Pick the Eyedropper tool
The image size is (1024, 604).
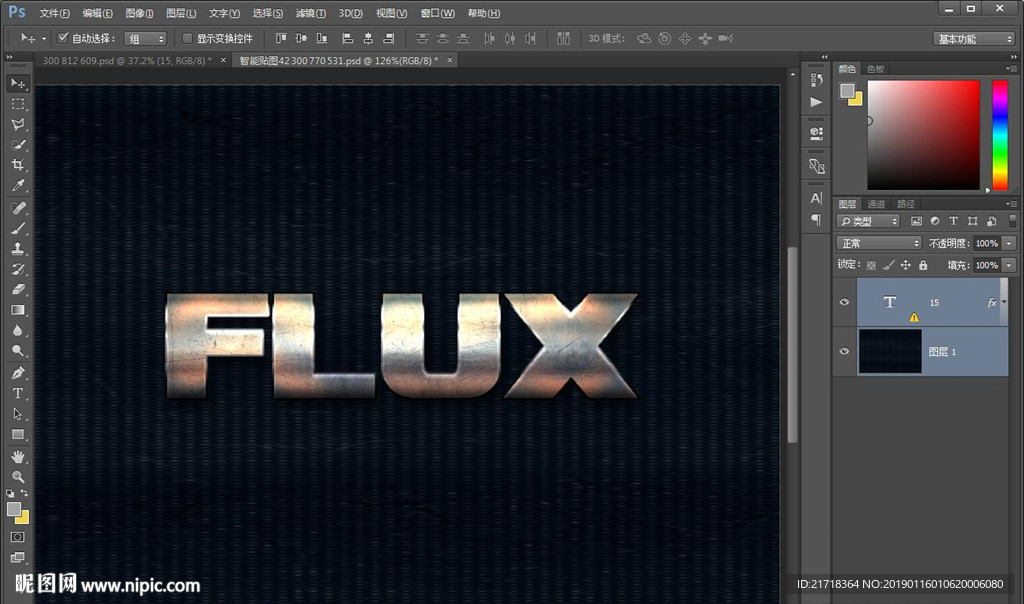click(18, 186)
